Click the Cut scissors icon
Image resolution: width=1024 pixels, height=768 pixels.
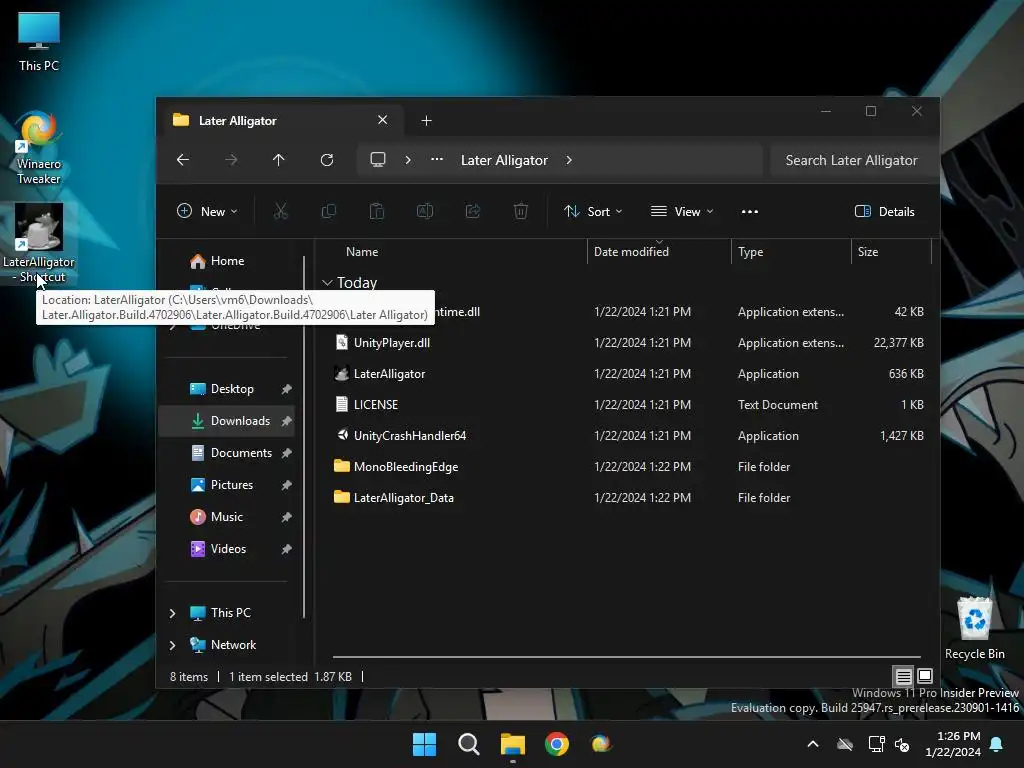(x=281, y=211)
